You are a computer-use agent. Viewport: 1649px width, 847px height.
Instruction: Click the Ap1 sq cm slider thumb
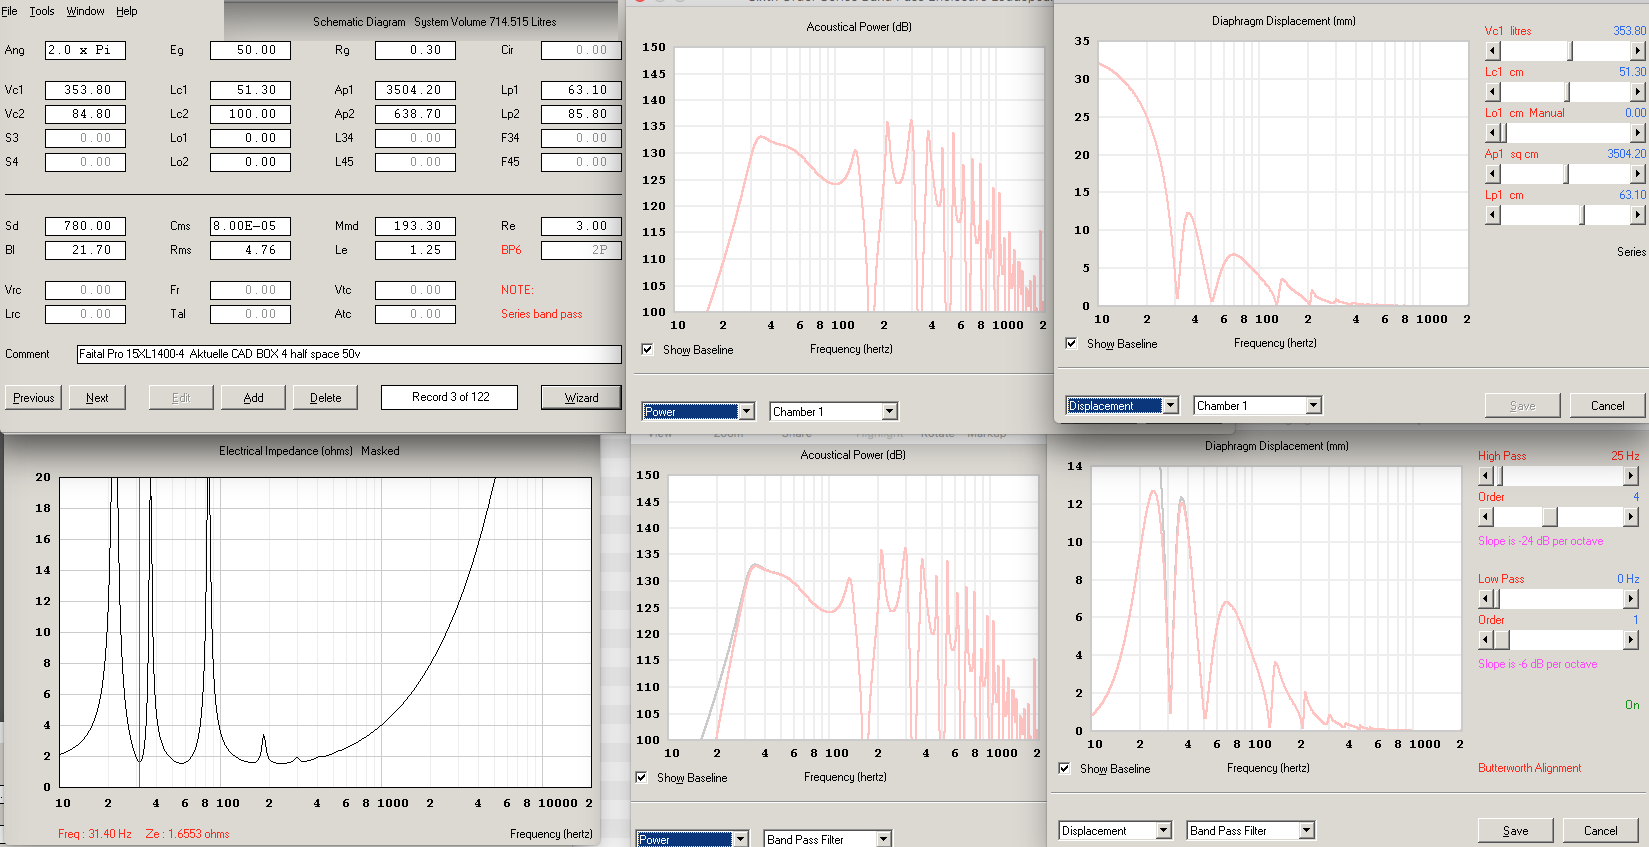[x=1567, y=174]
